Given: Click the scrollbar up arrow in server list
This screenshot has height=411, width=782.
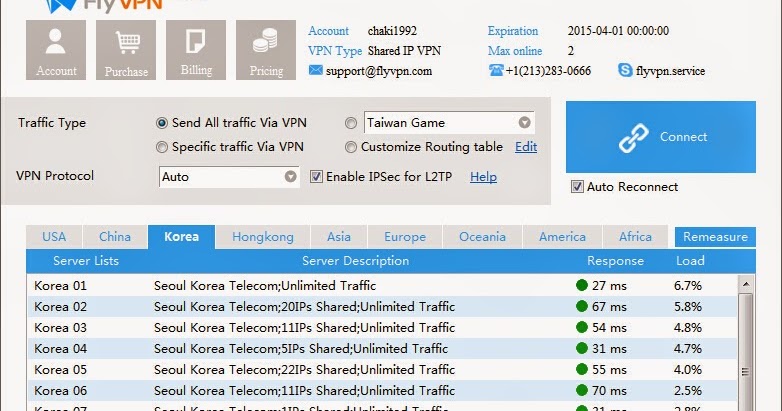Looking at the screenshot, I should 746,284.
